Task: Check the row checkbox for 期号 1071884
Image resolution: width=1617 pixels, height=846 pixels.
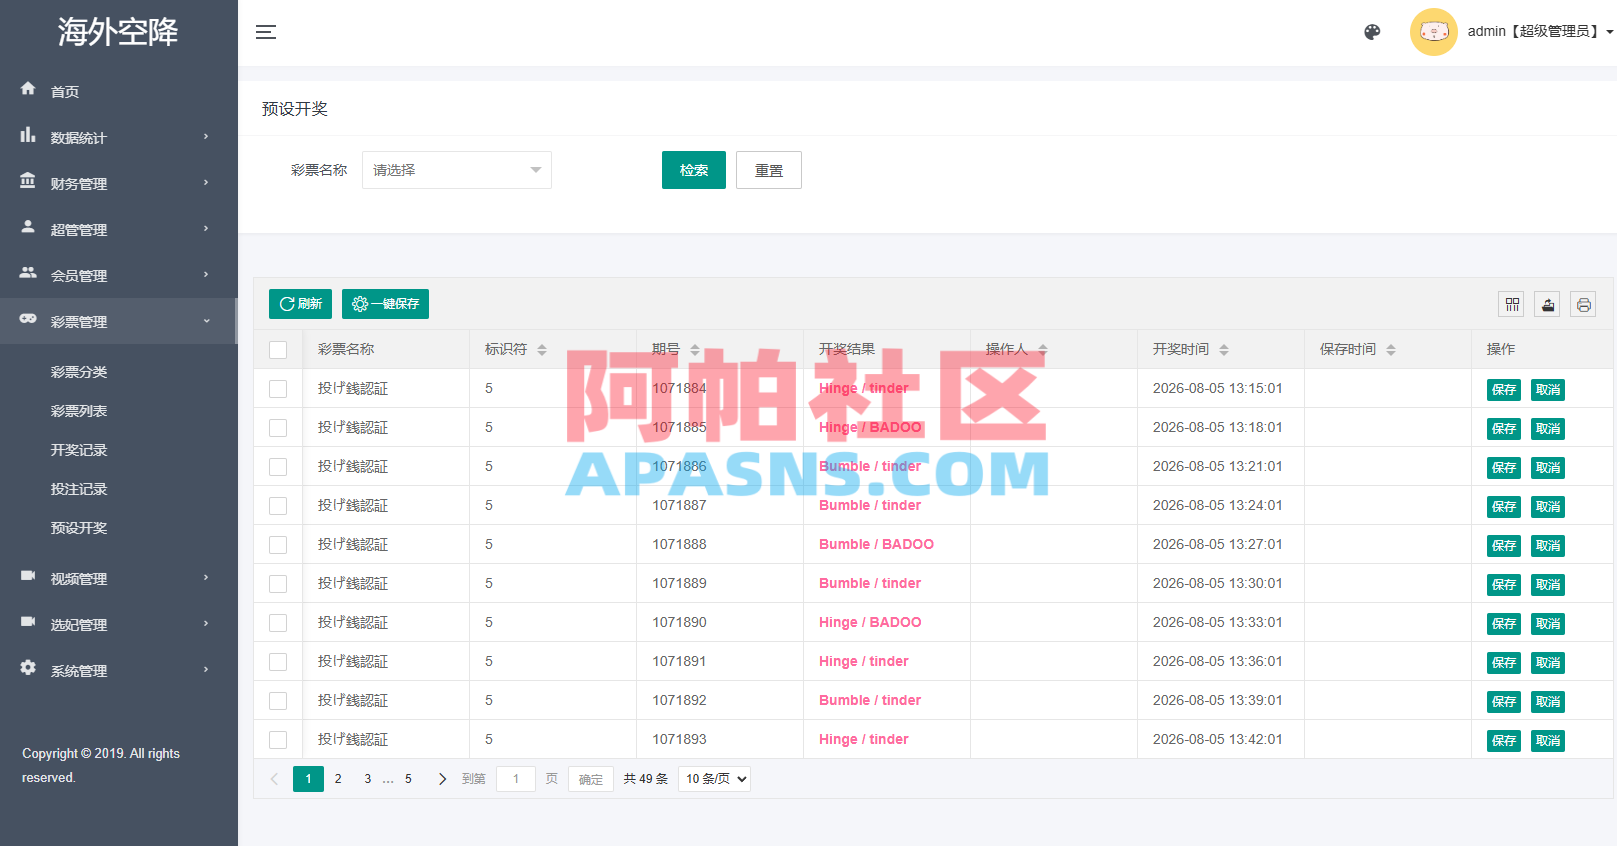Action: tap(278, 389)
